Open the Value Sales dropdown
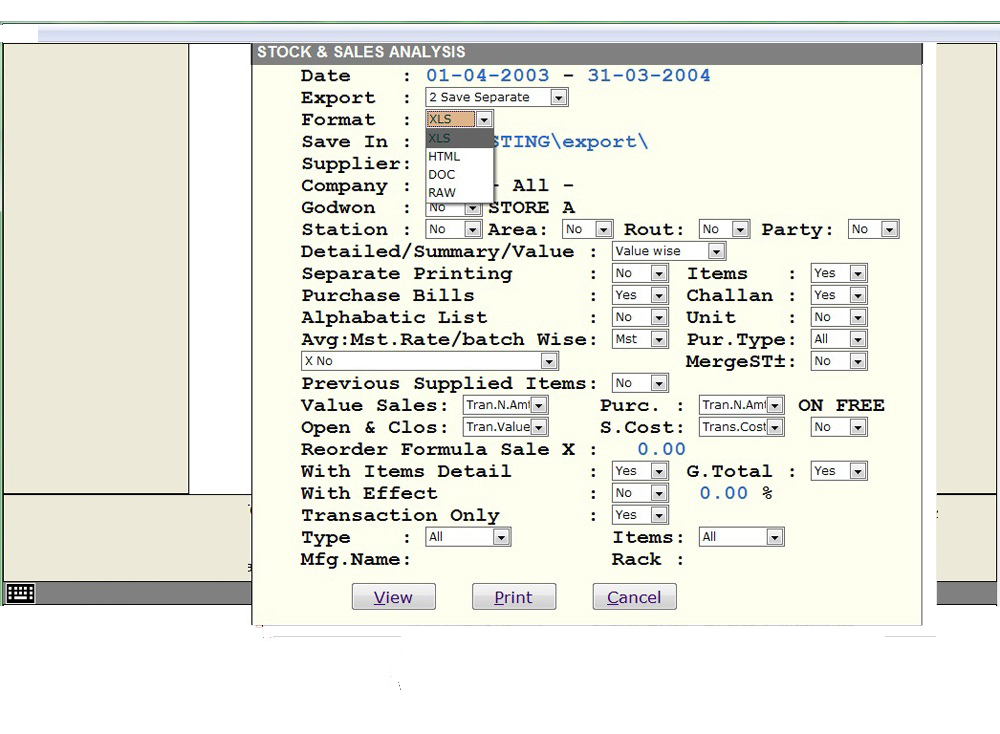The width and height of the screenshot is (1000, 734). click(x=505, y=405)
